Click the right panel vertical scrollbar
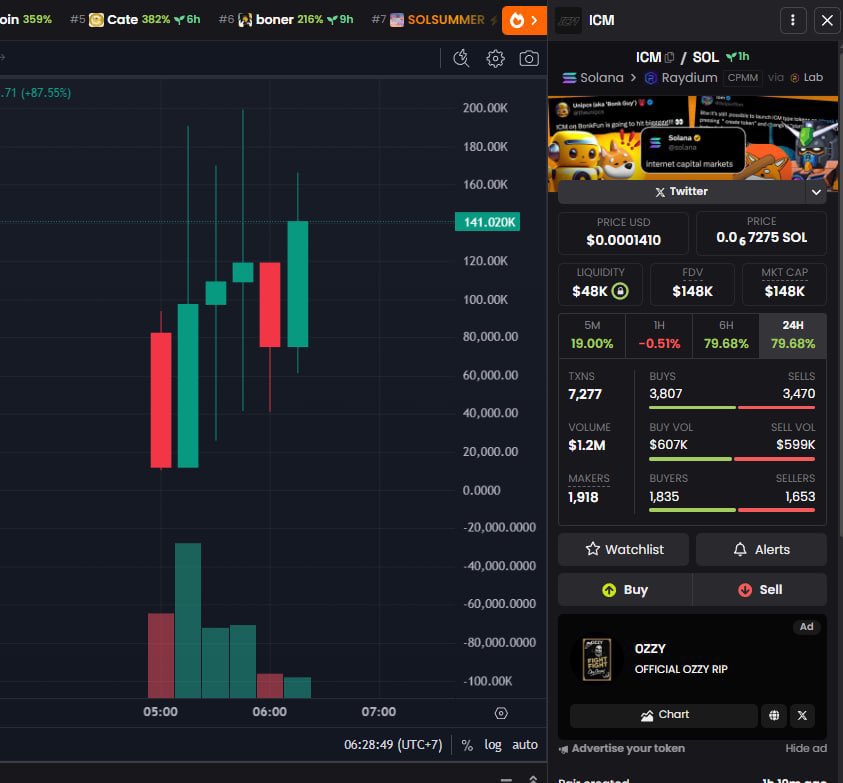Viewport: 843px width, 783px height. pos(840,290)
